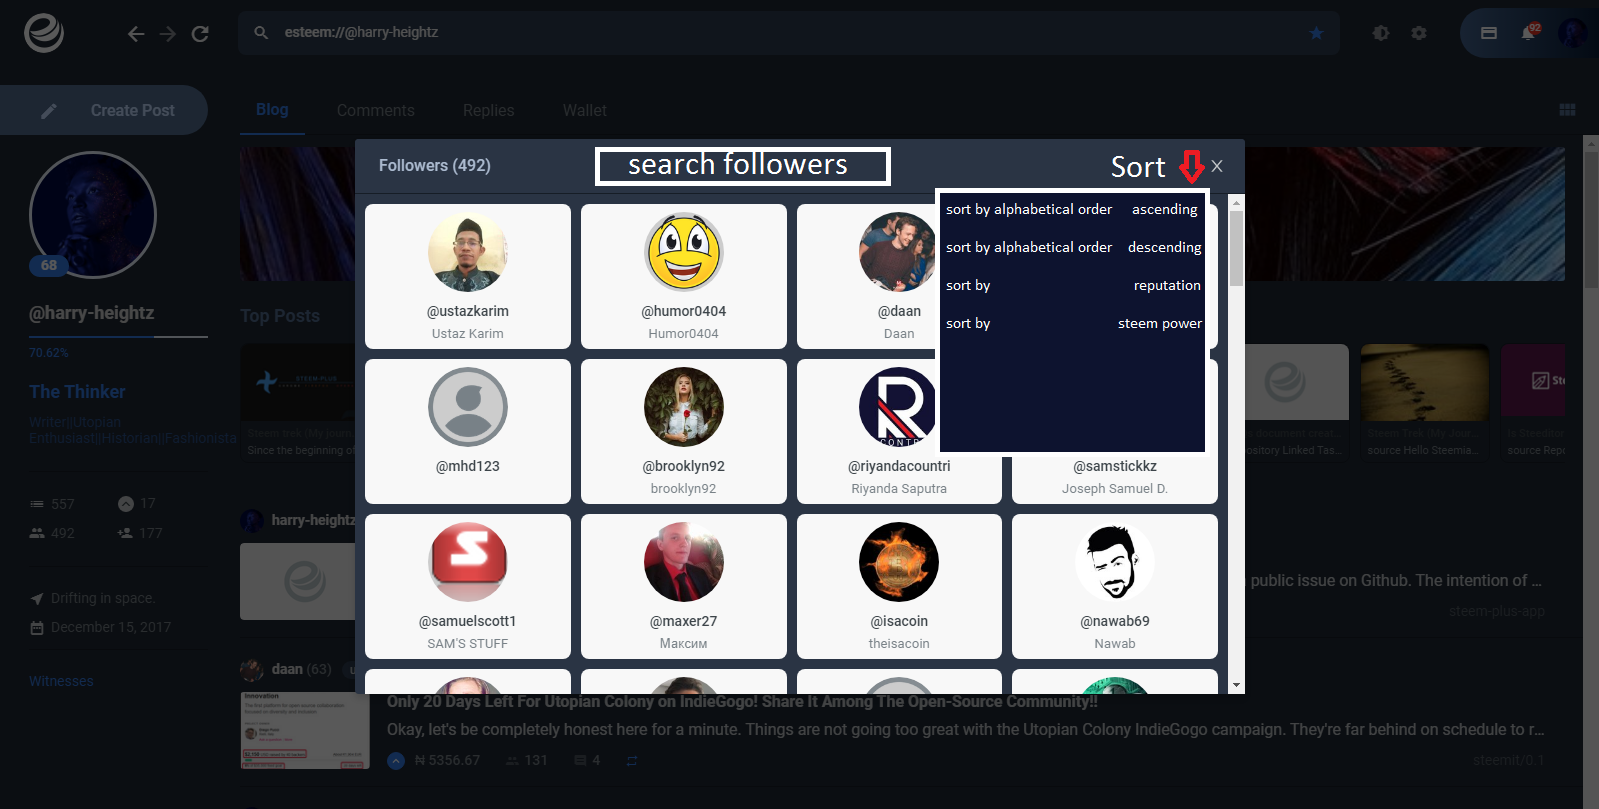This screenshot has height=809, width=1599.
Task: Open follower card @isacoin
Action: (899, 587)
